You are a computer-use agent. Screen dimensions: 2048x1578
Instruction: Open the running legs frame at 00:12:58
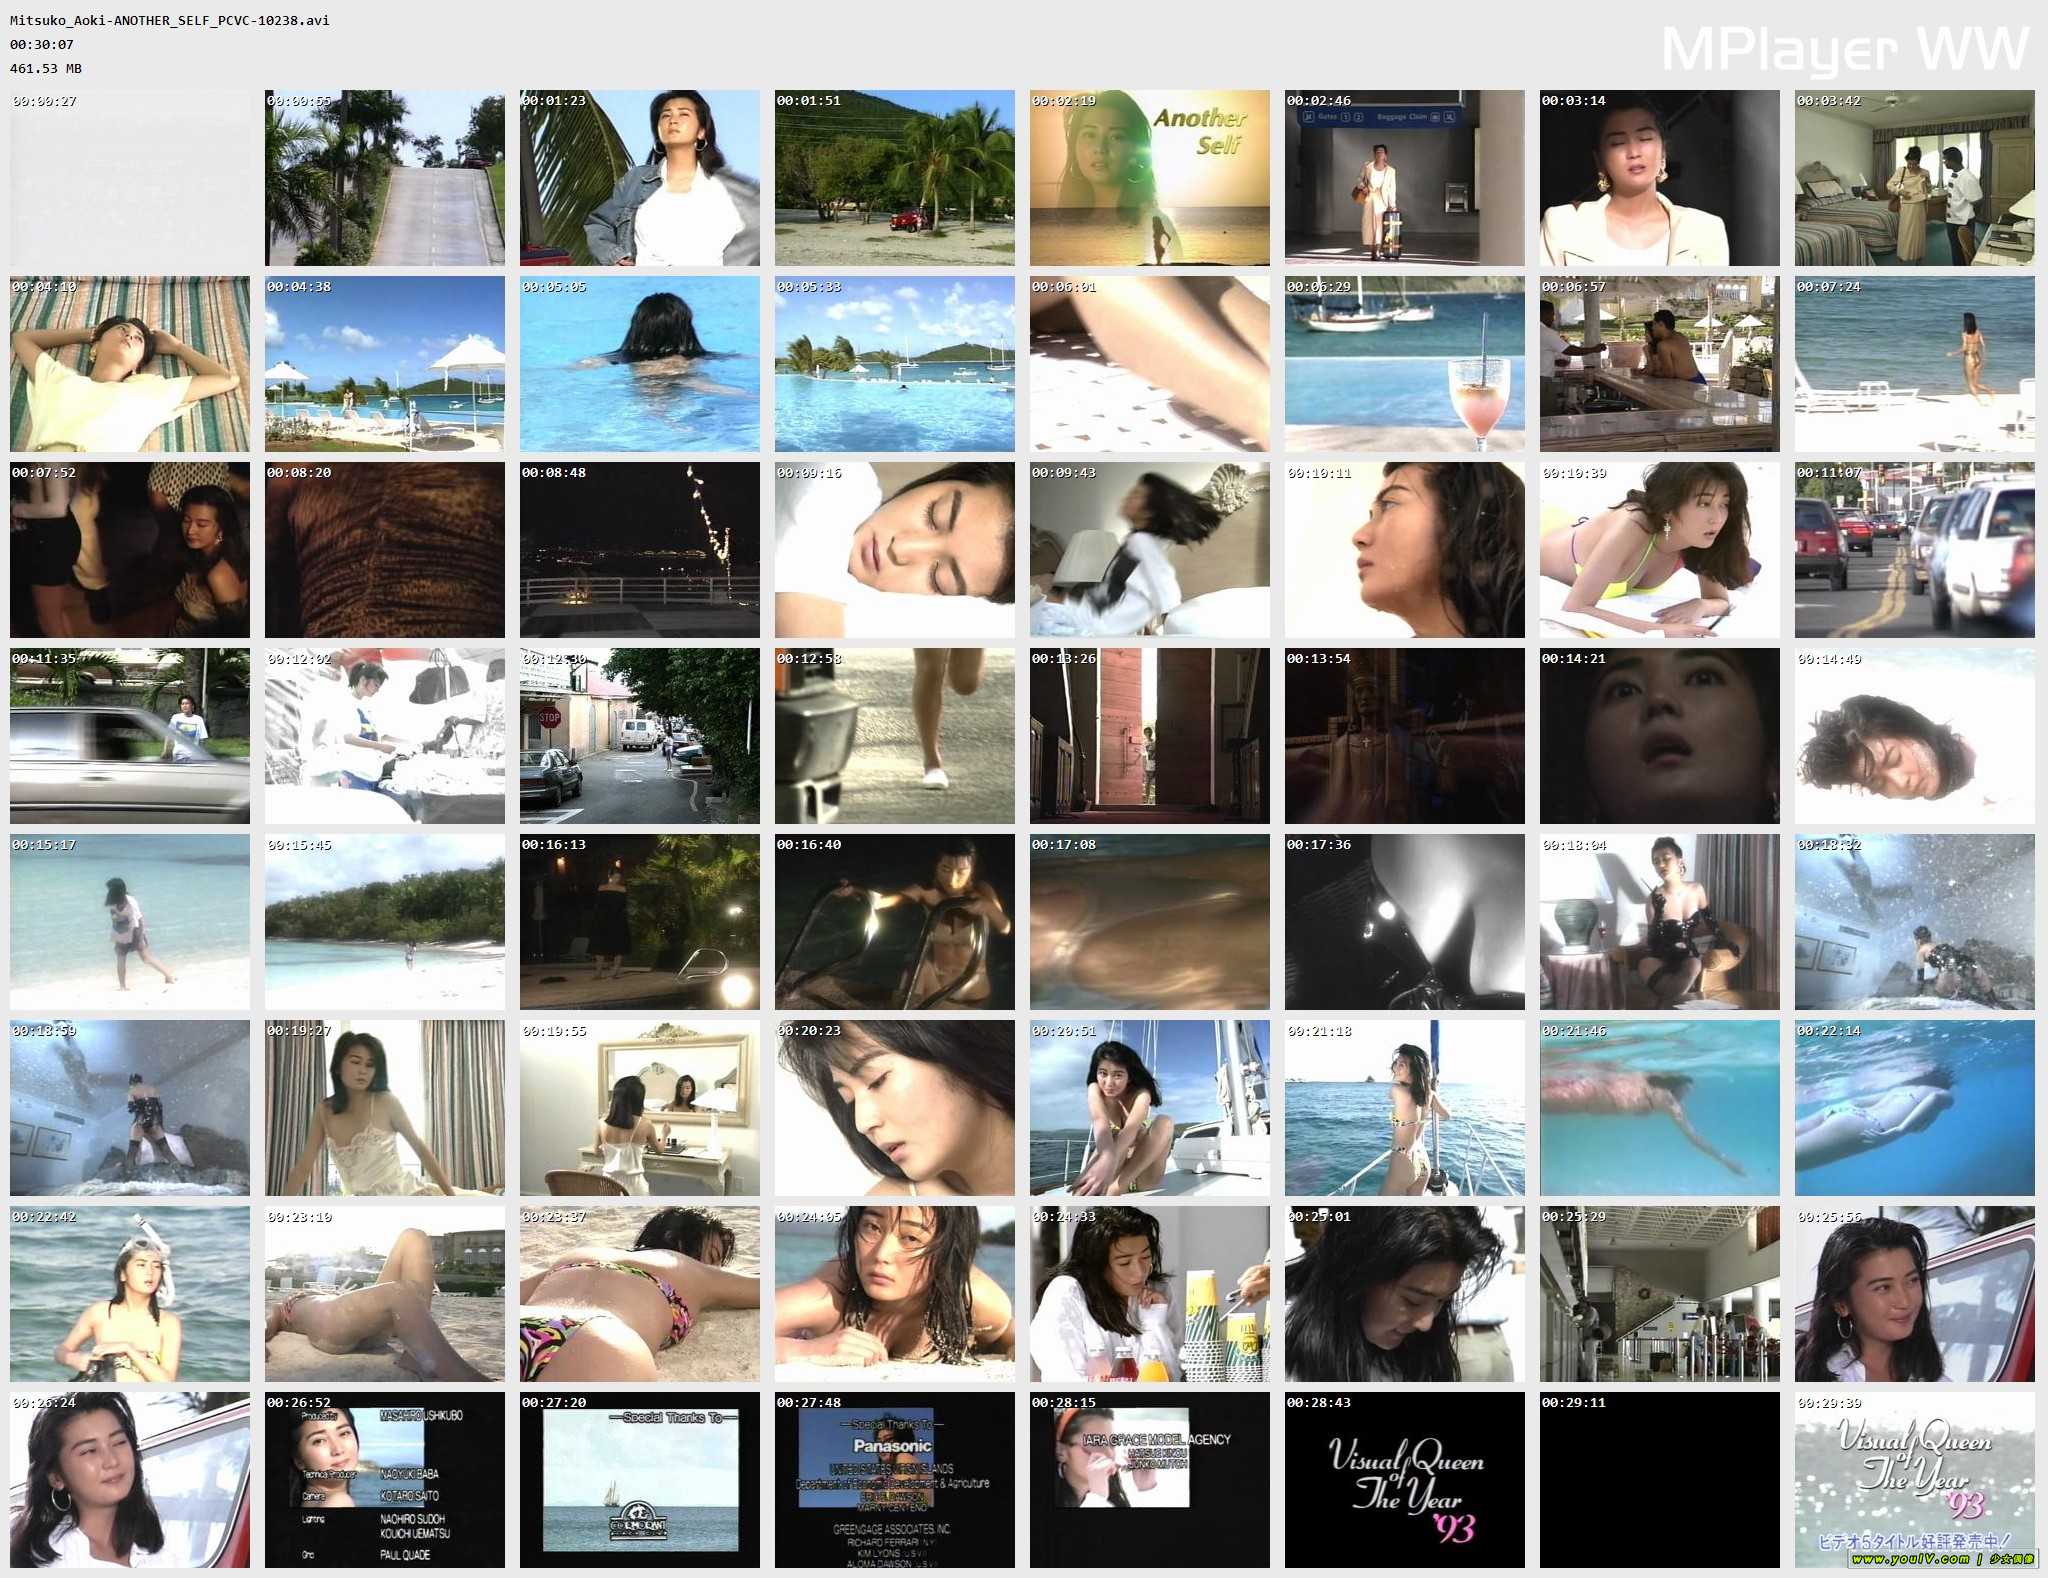[895, 736]
